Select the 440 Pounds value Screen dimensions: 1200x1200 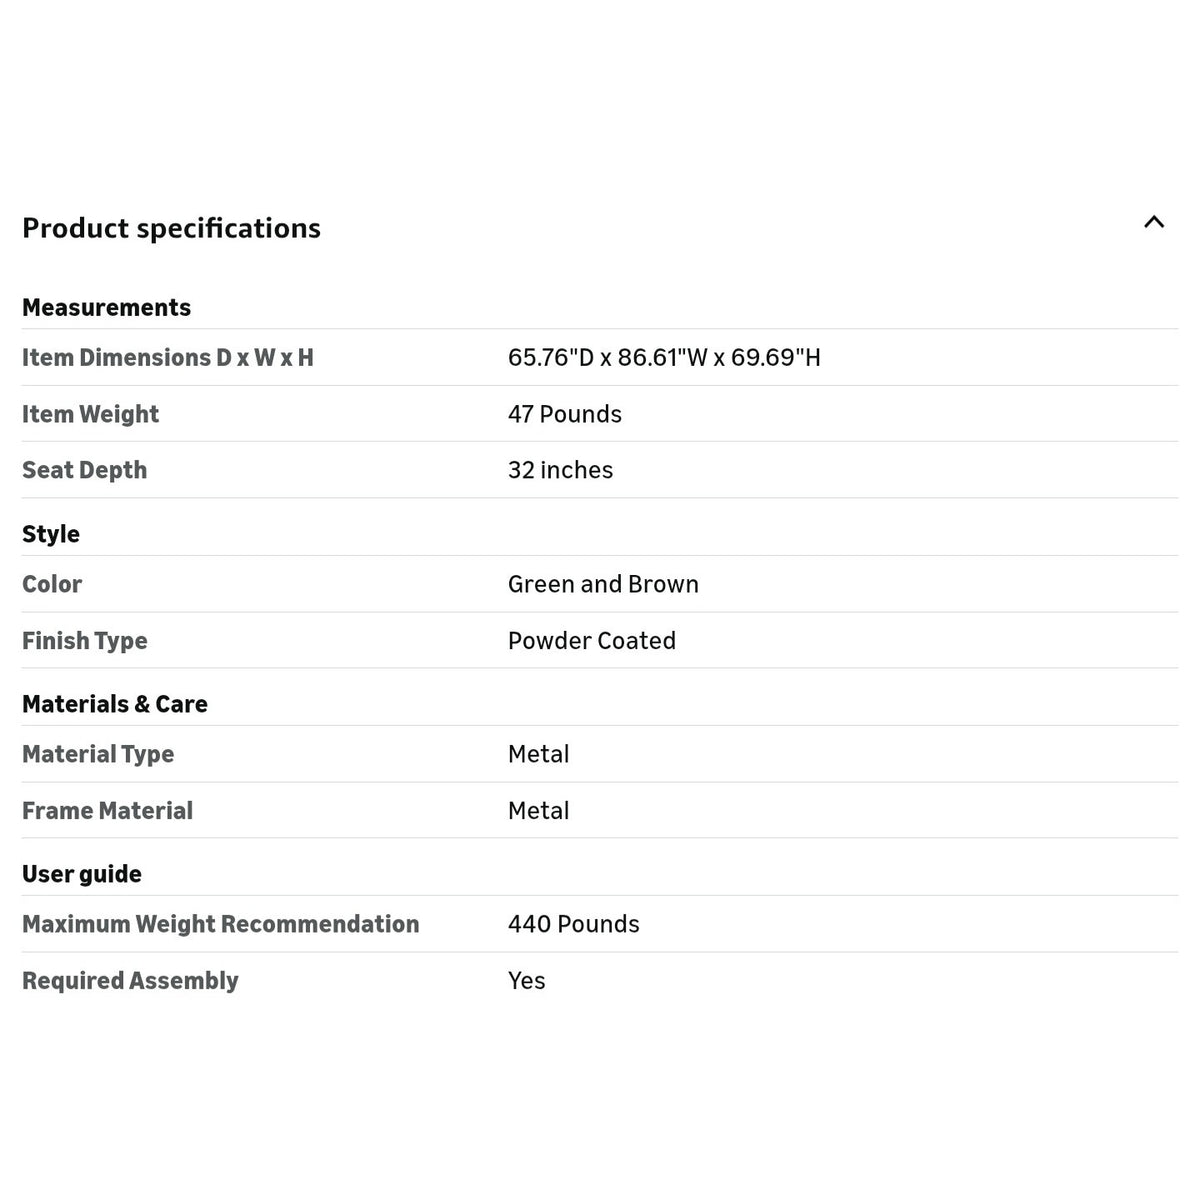(x=574, y=924)
